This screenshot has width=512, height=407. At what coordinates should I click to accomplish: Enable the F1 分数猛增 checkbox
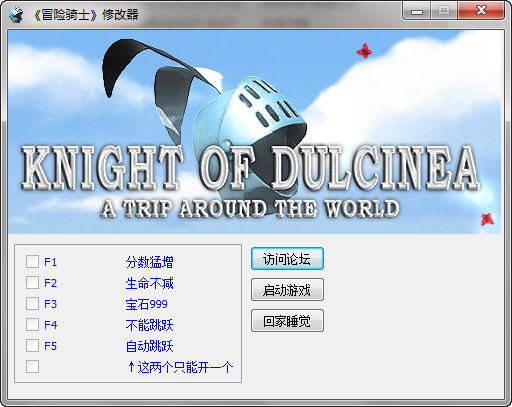click(32, 262)
